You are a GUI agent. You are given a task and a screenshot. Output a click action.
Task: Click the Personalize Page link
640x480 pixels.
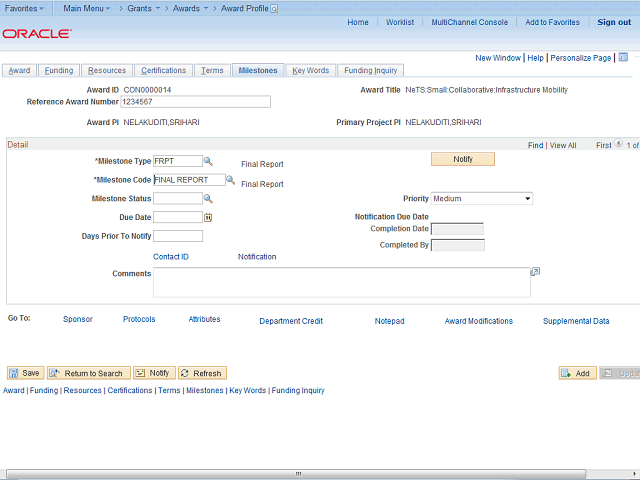click(580, 58)
